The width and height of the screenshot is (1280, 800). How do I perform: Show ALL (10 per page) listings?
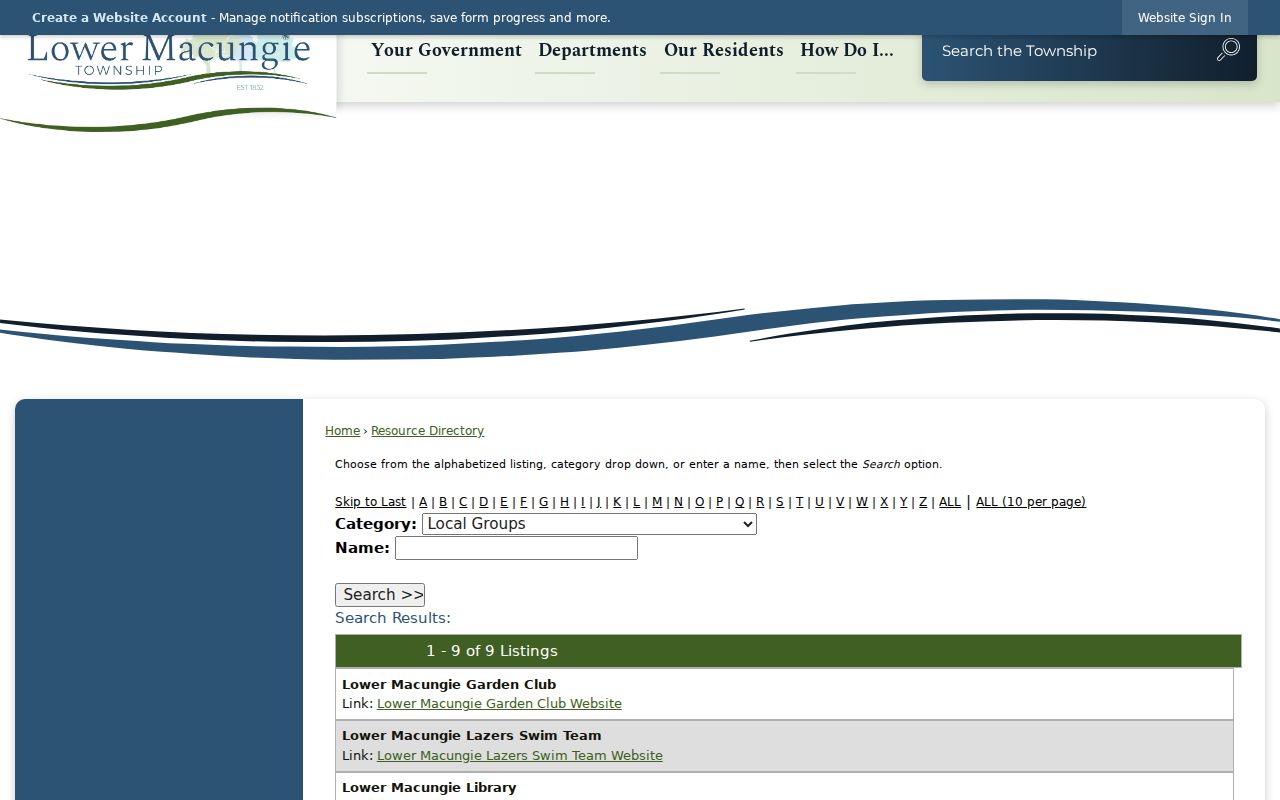1031,502
